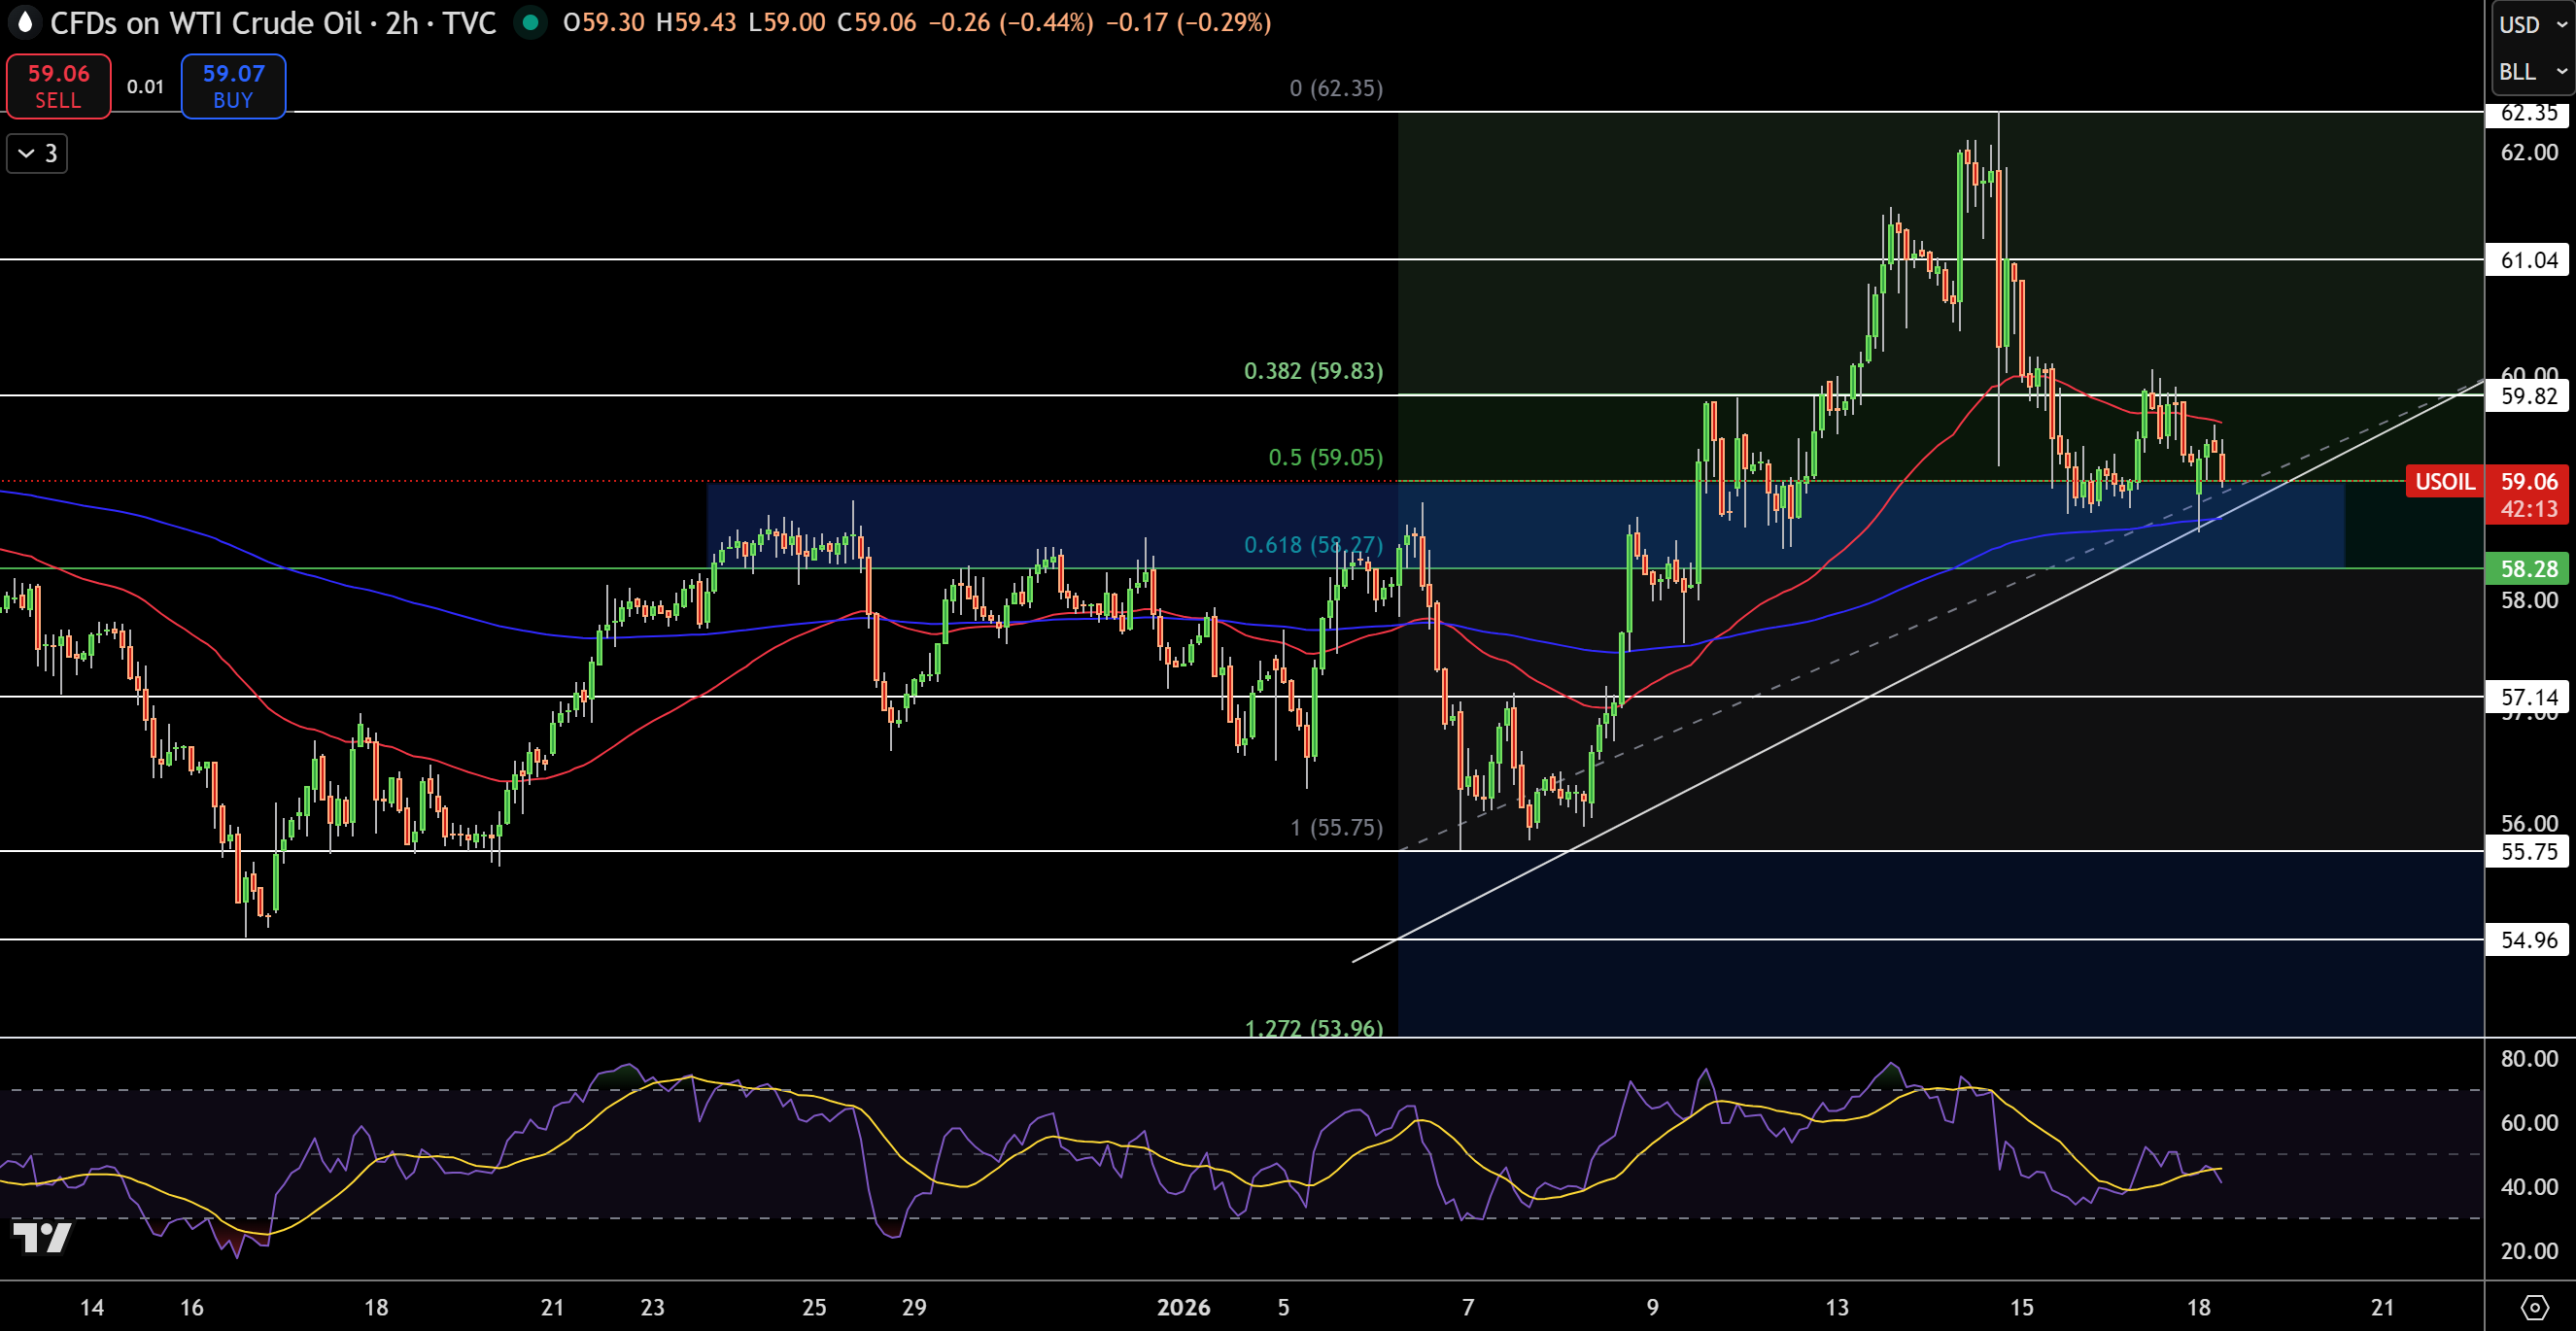
Task: Open the BLL unit dropdown
Action: coord(2532,71)
